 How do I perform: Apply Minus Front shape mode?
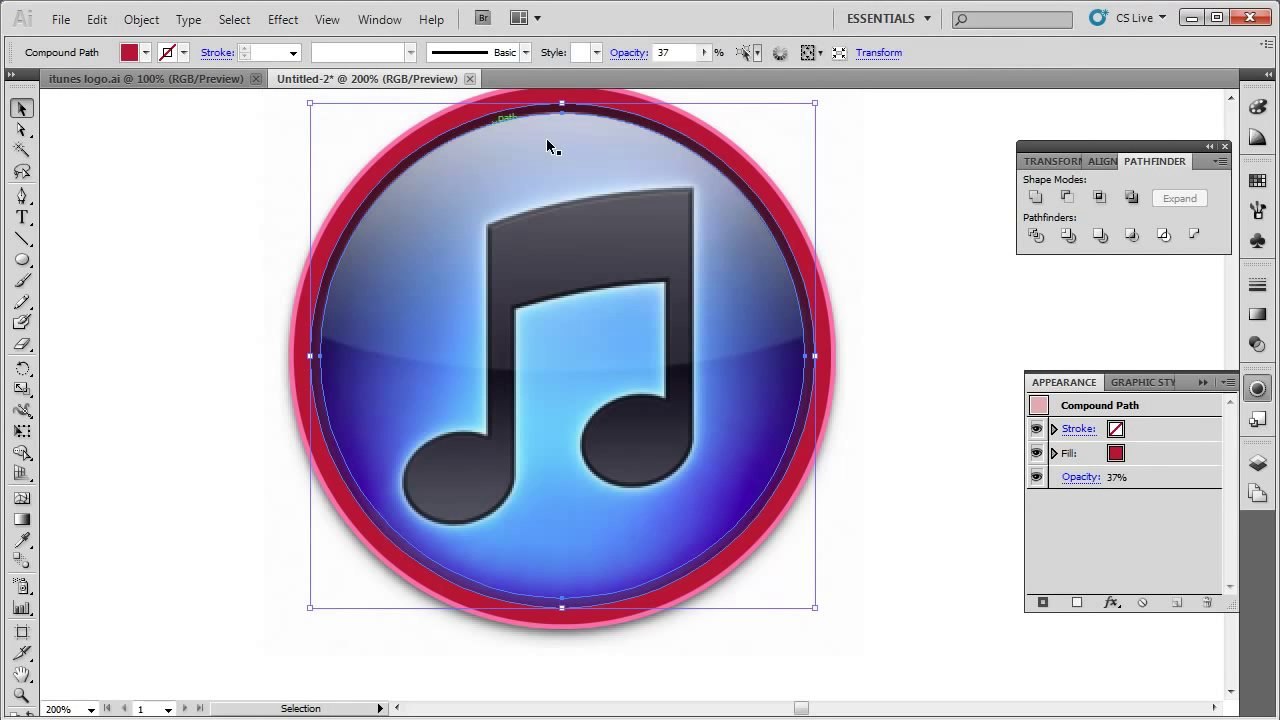point(1067,197)
